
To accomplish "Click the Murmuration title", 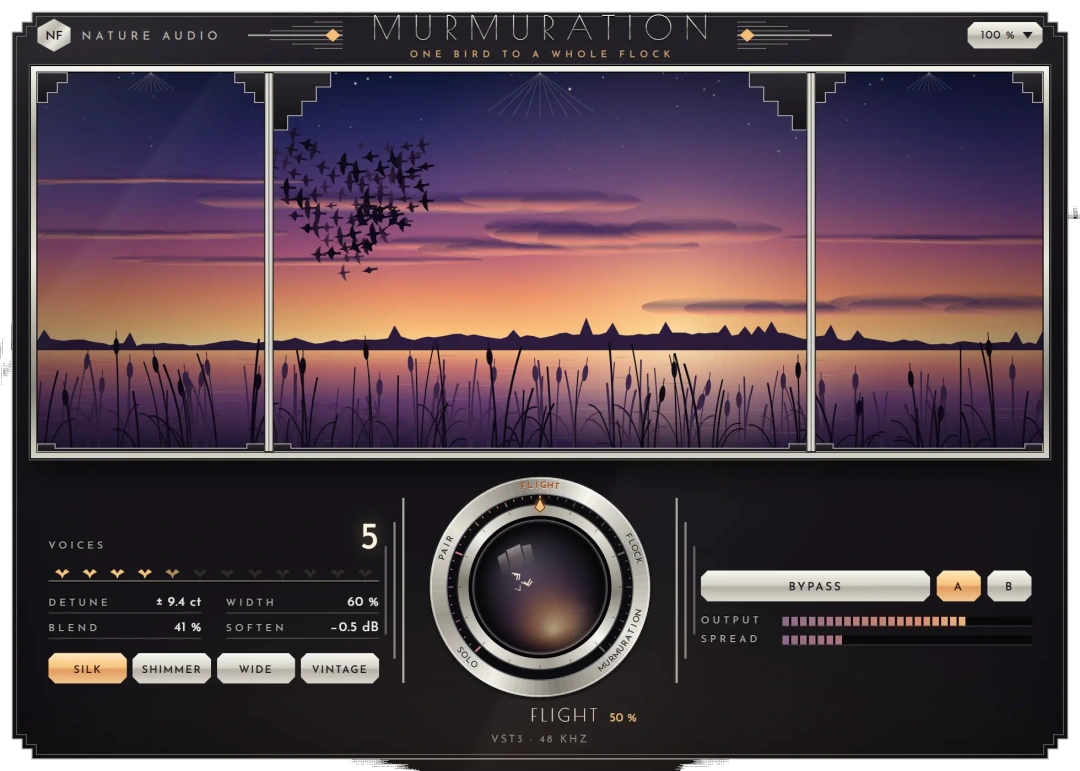I will (541, 28).
